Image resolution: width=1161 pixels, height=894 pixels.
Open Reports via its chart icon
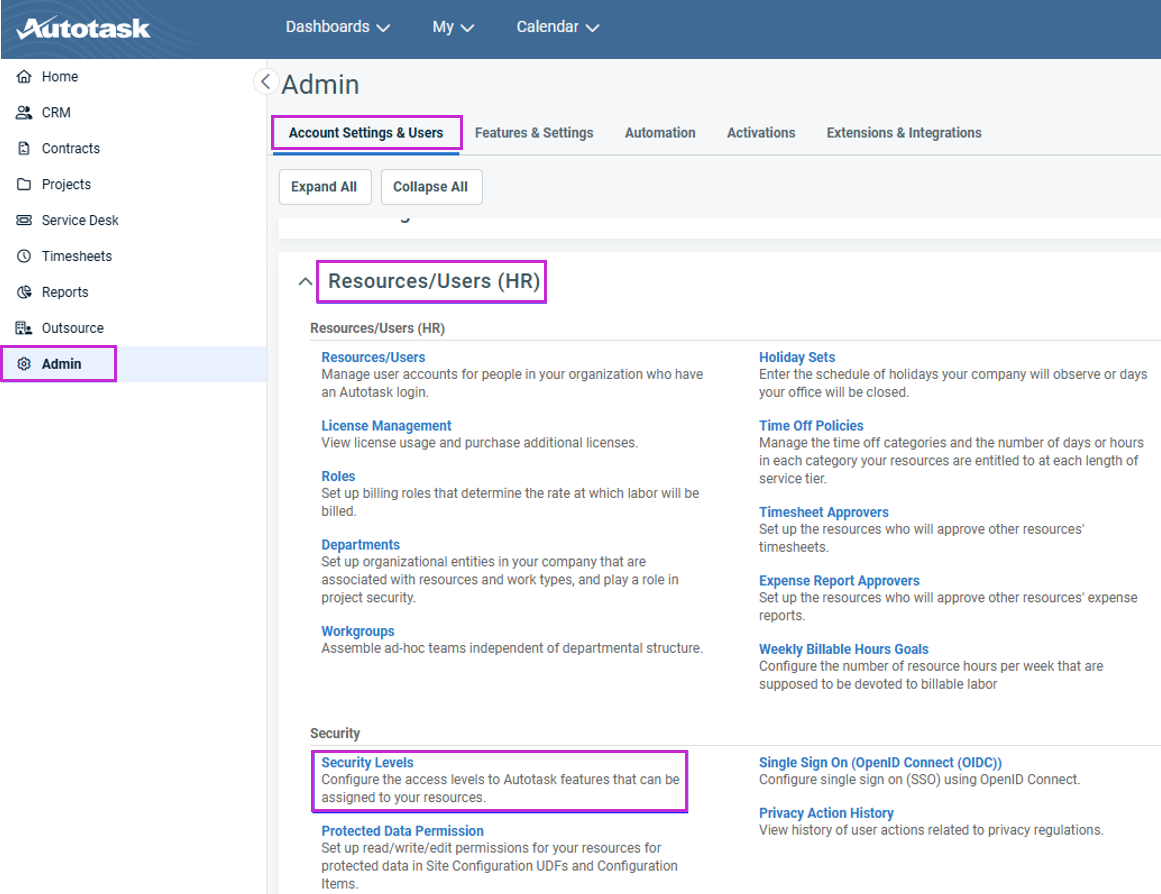24,293
